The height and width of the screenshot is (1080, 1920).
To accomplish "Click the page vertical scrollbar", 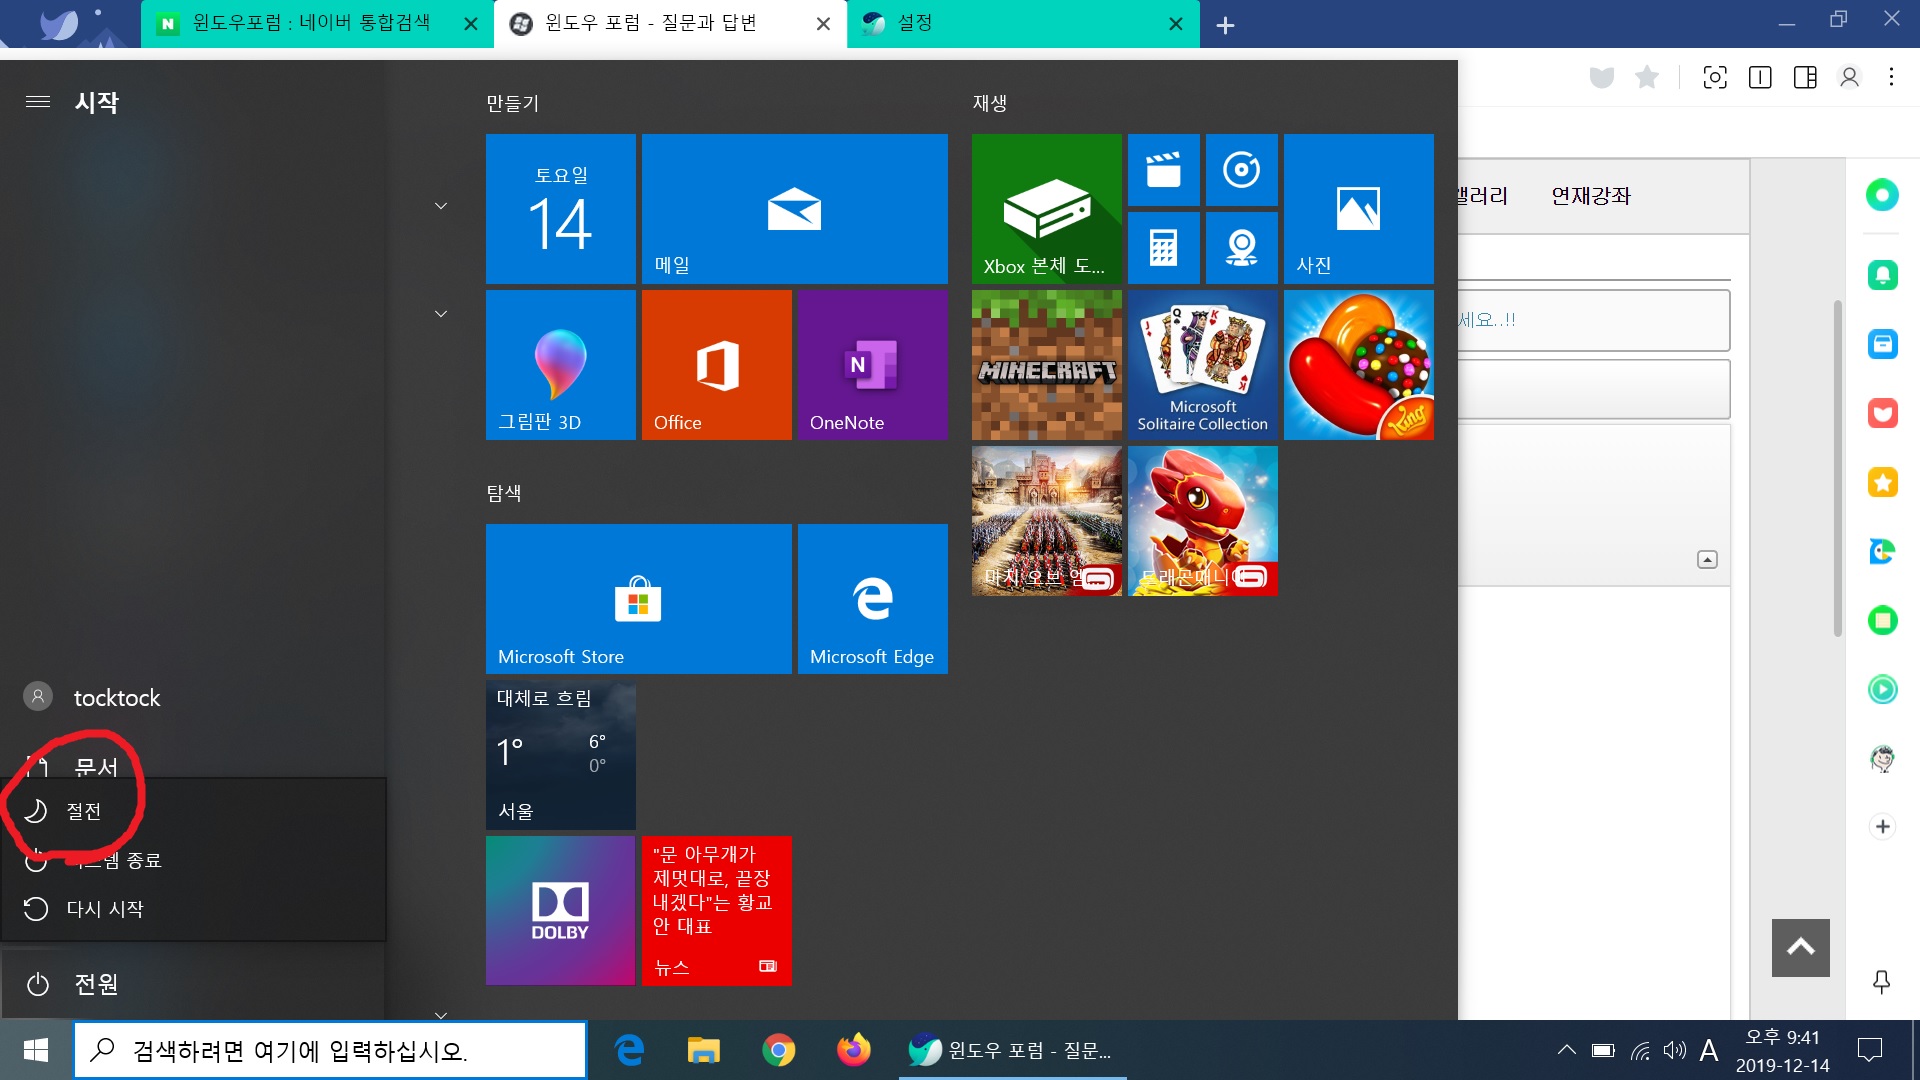I will click(x=1838, y=467).
